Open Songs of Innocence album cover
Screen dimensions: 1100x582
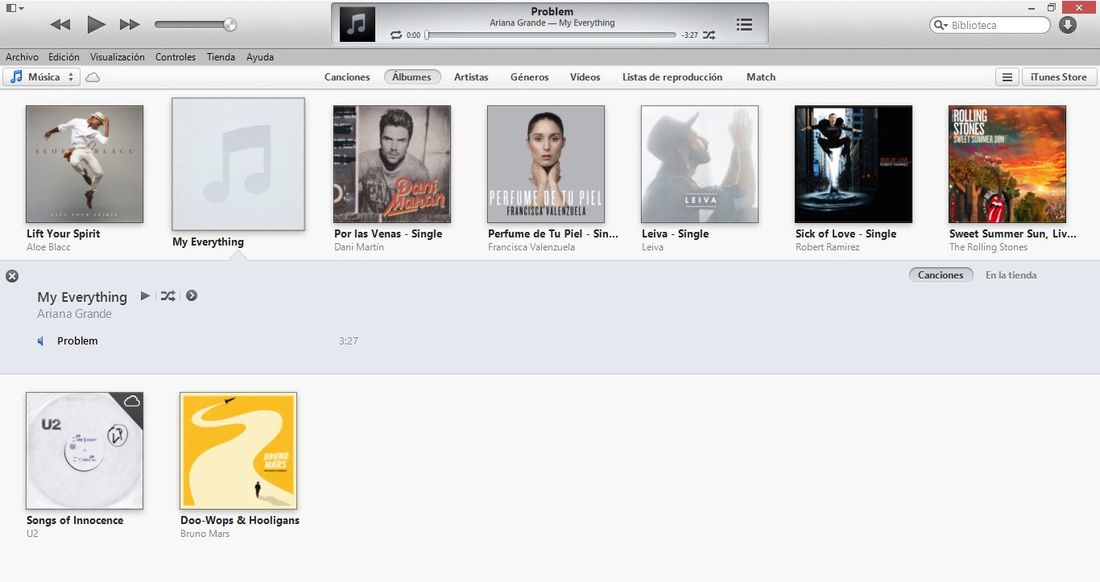84,450
